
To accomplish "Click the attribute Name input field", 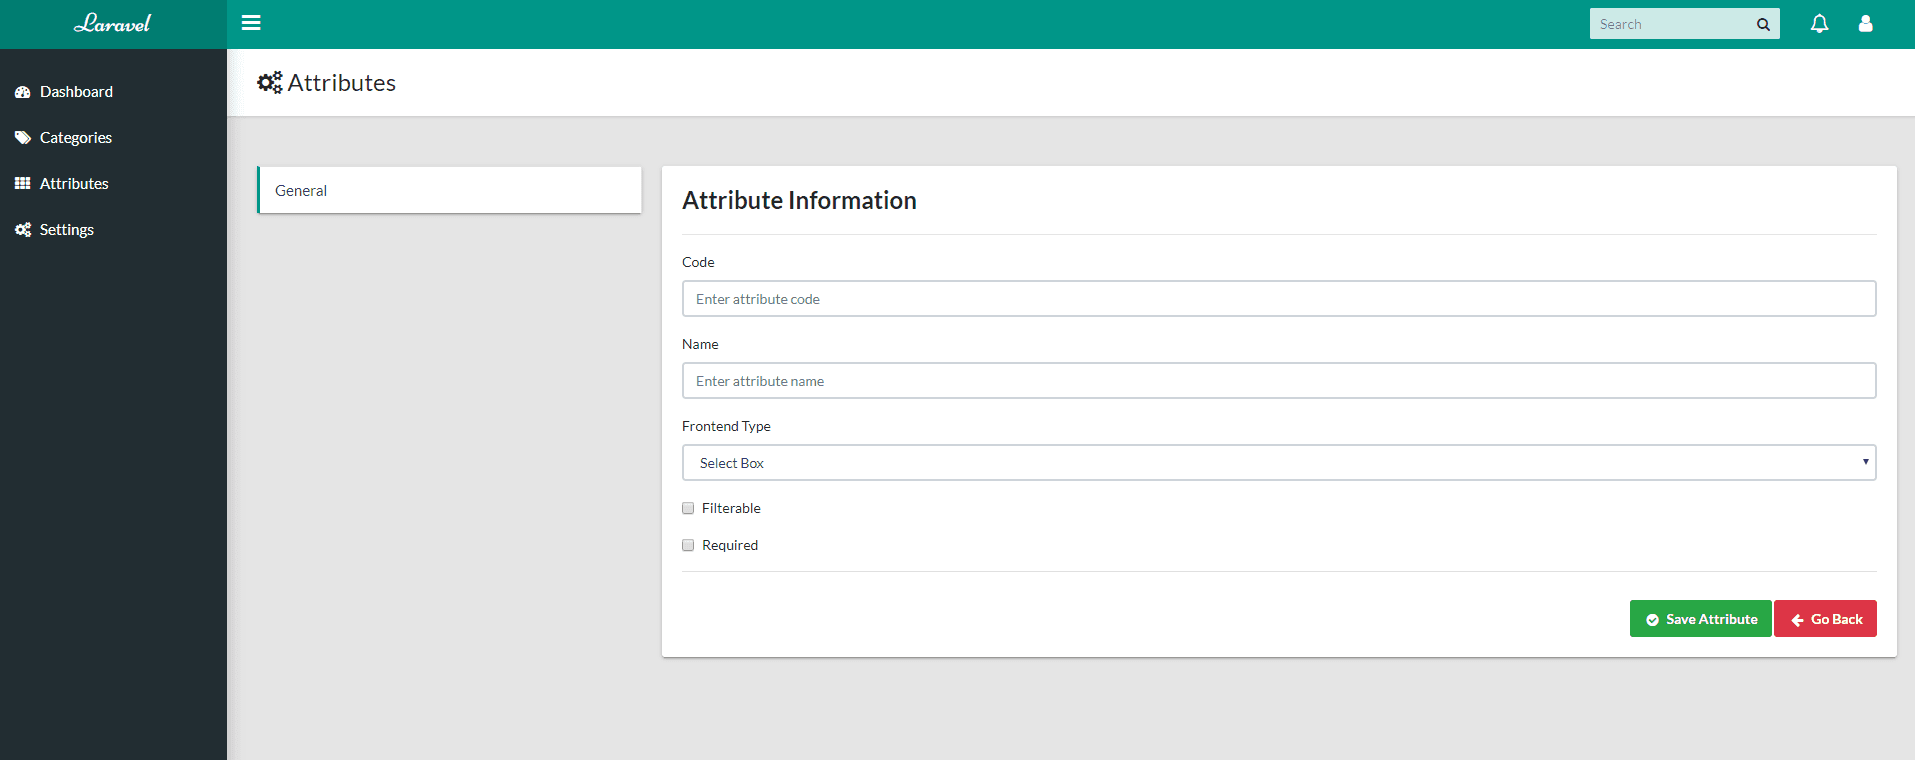I will click(x=1279, y=381).
